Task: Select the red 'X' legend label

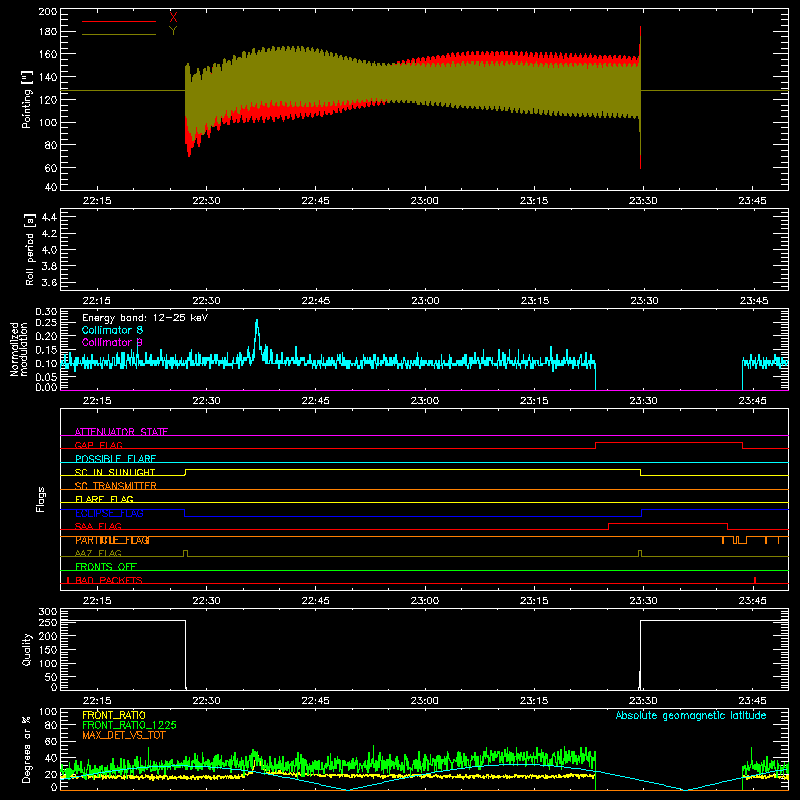Action: (x=173, y=18)
